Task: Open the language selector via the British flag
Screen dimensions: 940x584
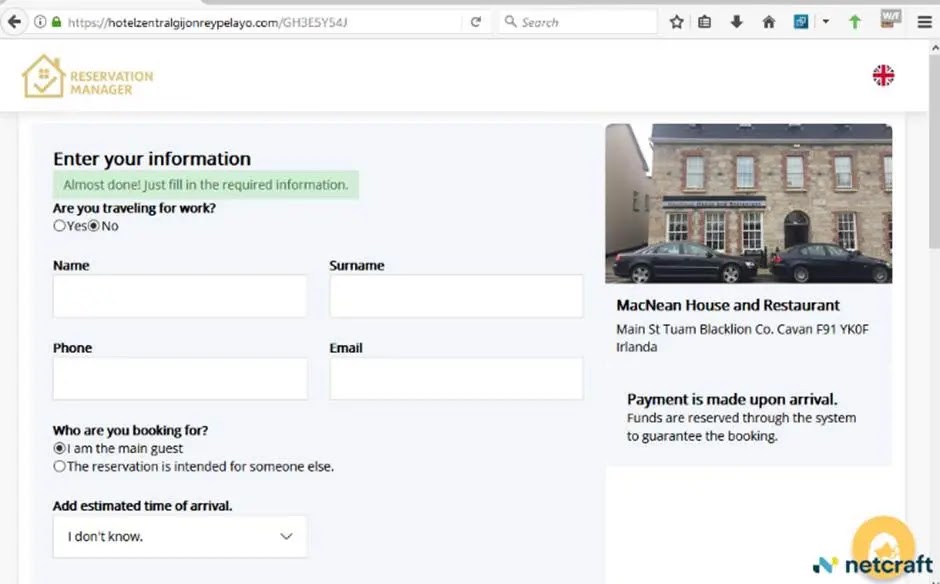Action: (x=883, y=75)
